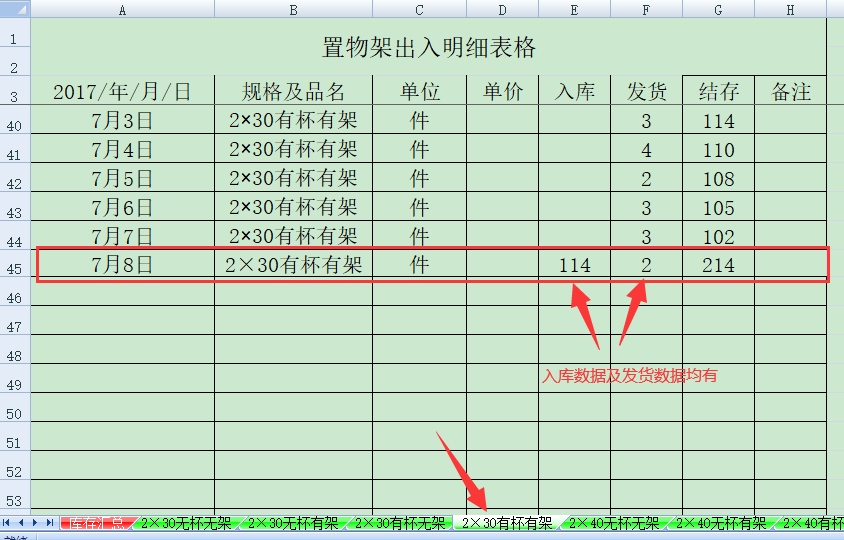This screenshot has width=844, height=540.
Task: Jump to first sheet with navigation arrow
Action: tap(6, 522)
